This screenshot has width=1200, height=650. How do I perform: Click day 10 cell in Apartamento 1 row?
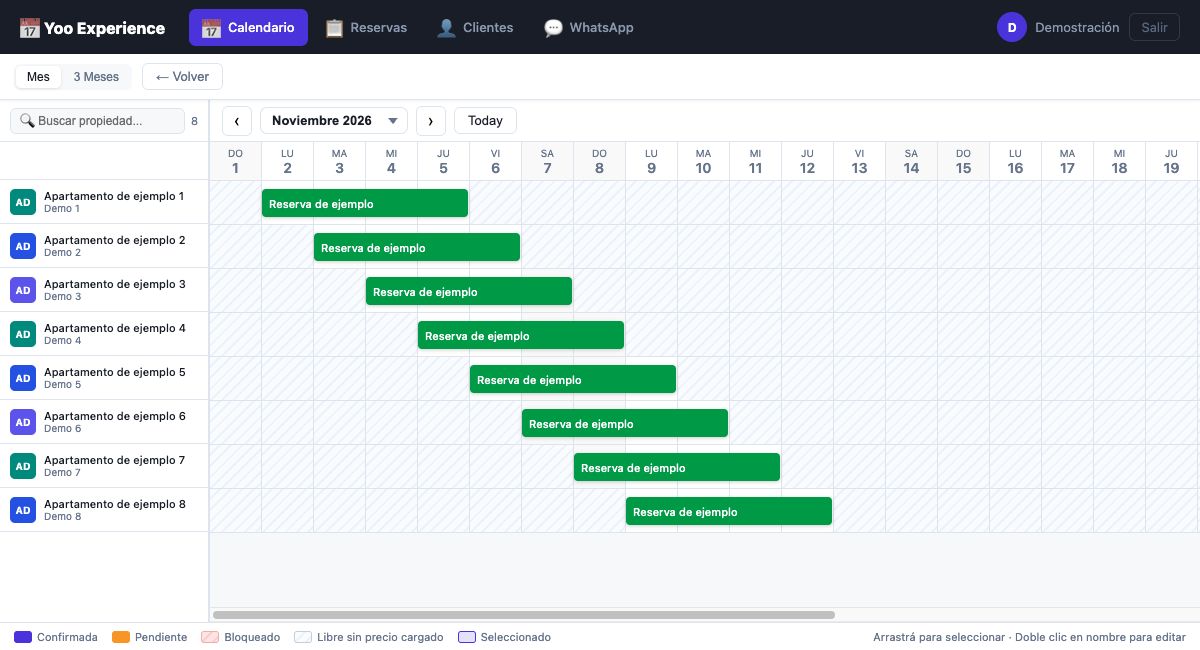pos(704,203)
